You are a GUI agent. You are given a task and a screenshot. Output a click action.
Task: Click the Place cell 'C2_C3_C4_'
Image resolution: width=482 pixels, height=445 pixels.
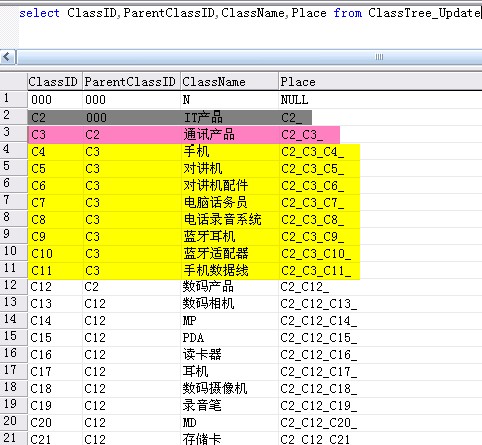[x=312, y=152]
